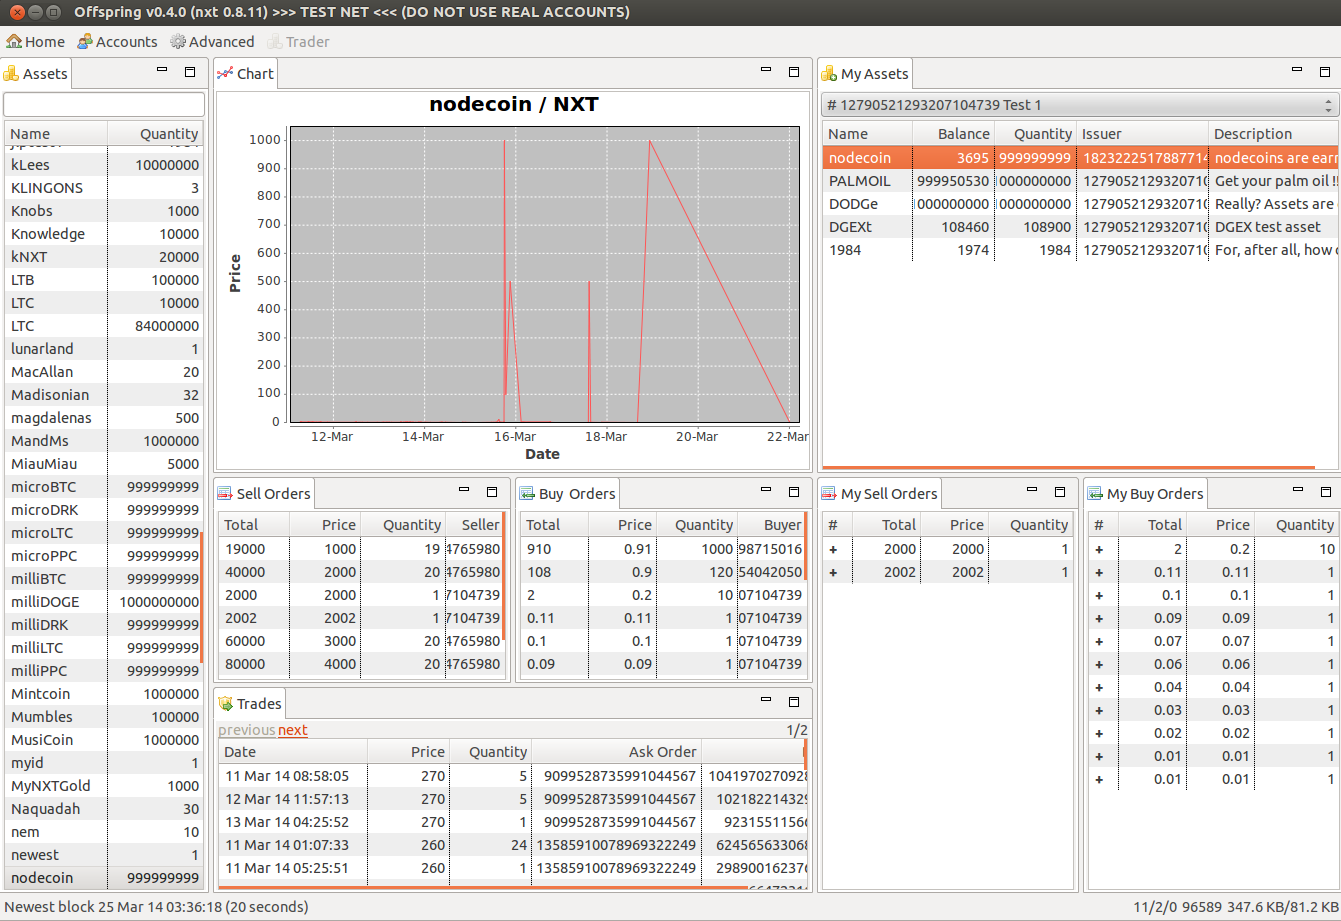Click the Assets search input field
This screenshot has height=921, width=1341.
(104, 105)
